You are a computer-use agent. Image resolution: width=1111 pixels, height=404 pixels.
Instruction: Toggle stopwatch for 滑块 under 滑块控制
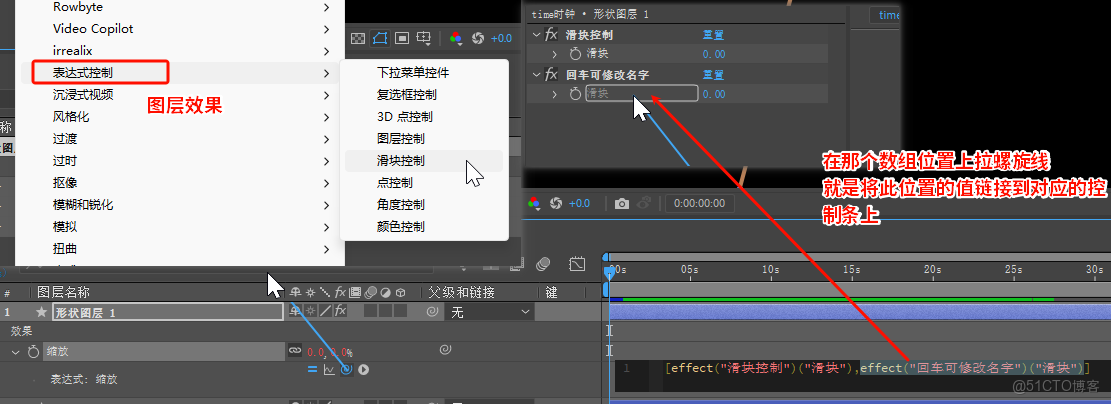tap(575, 54)
